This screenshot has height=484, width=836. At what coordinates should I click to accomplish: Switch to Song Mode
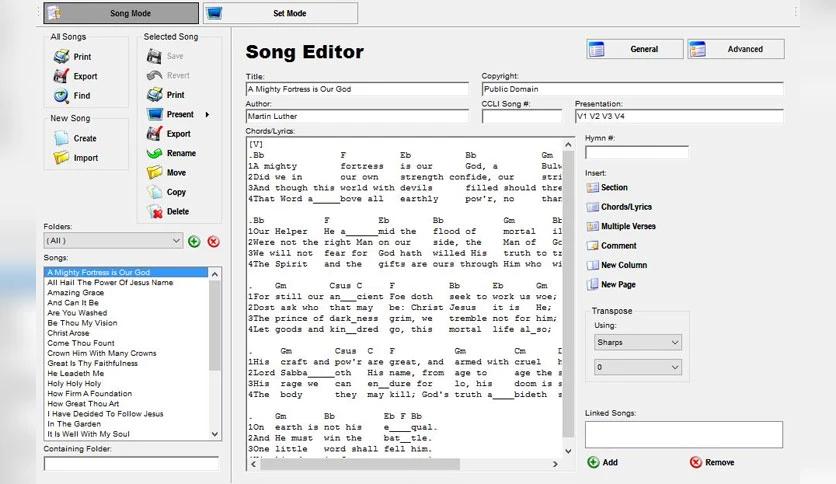[121, 13]
